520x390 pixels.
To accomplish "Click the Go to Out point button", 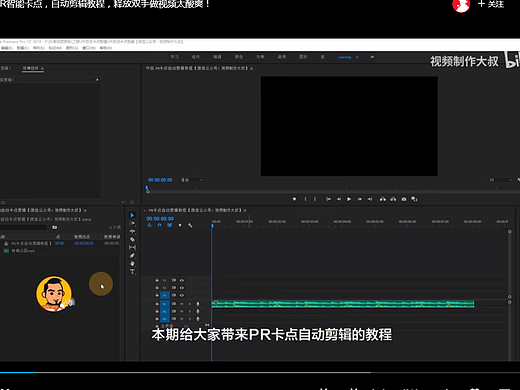I will coord(370,199).
